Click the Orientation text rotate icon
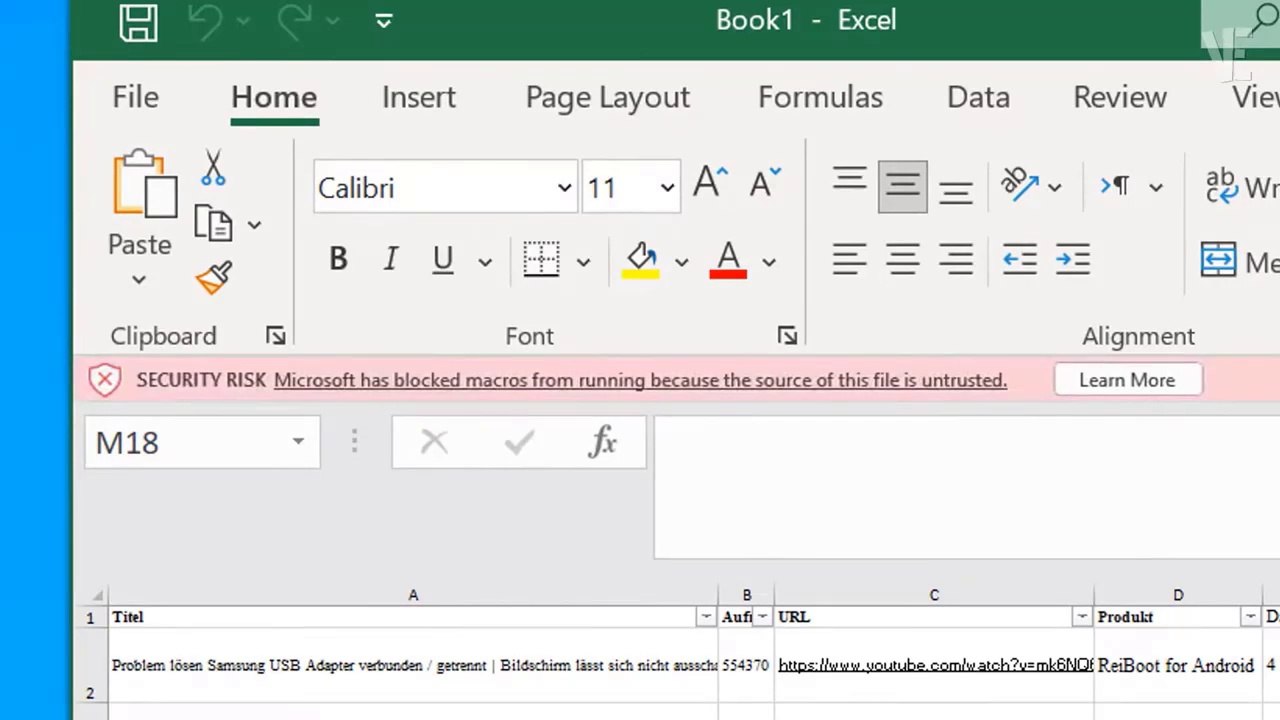Image resolution: width=1280 pixels, height=720 pixels. [1020, 185]
